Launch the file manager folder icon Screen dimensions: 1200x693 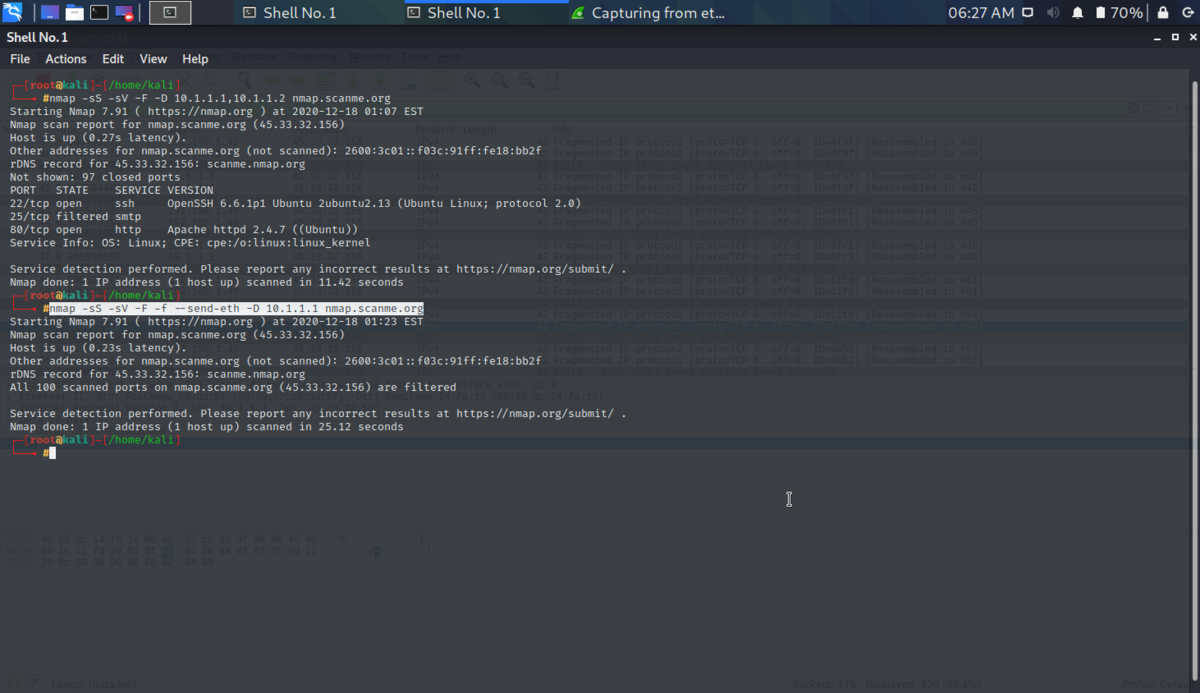click(74, 13)
